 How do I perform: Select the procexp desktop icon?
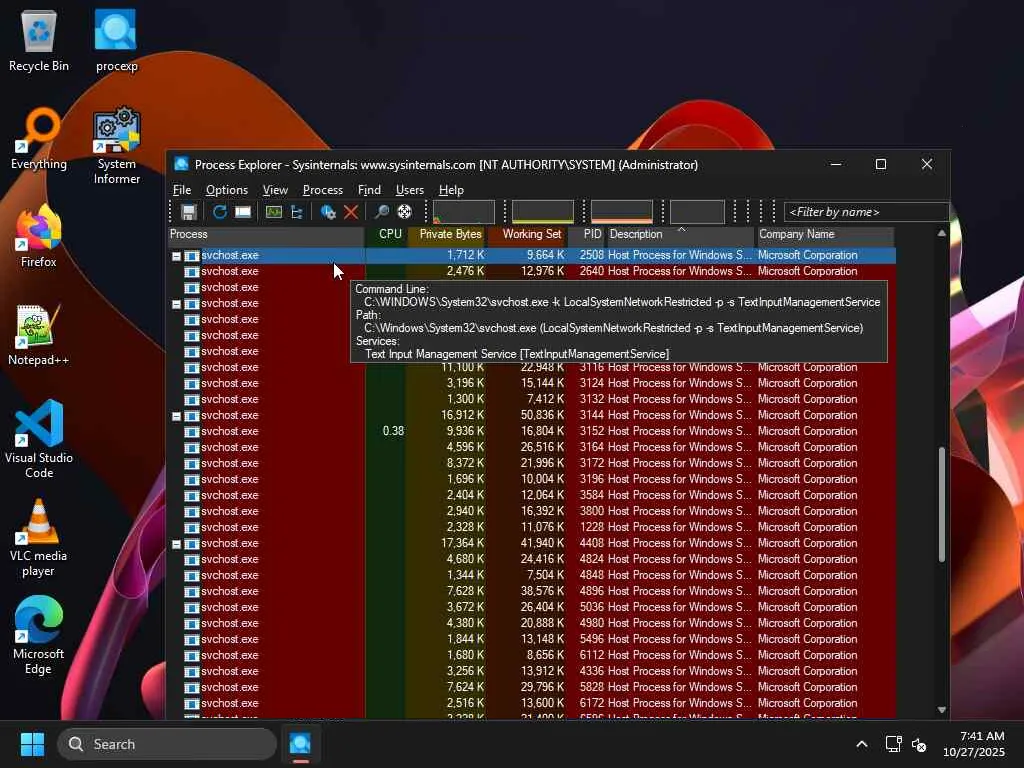tap(116, 40)
